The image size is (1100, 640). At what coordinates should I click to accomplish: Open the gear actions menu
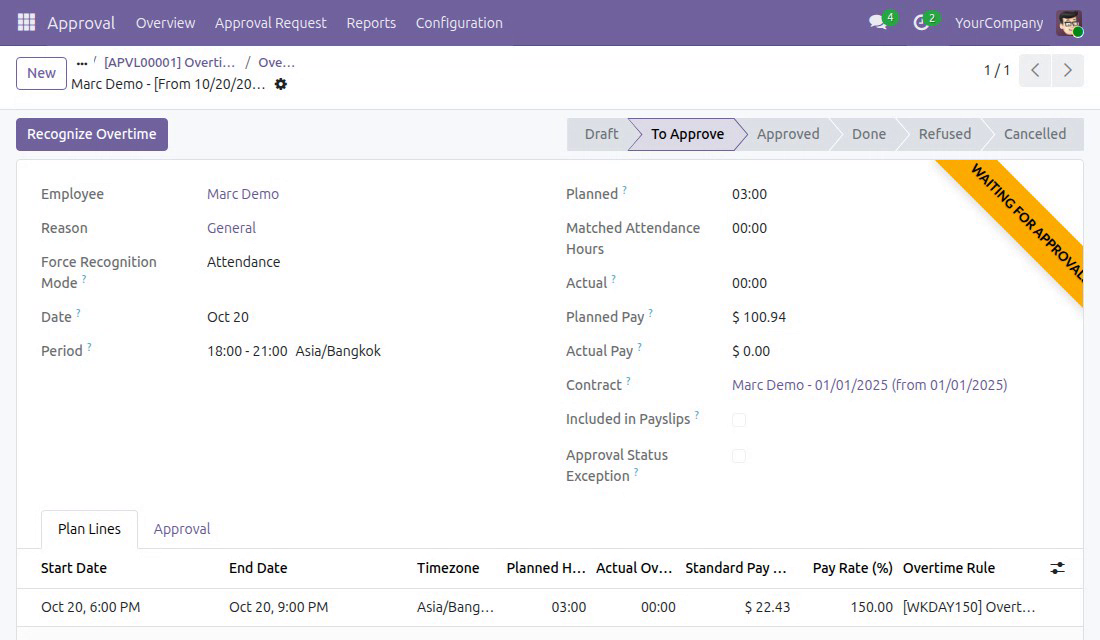(281, 84)
